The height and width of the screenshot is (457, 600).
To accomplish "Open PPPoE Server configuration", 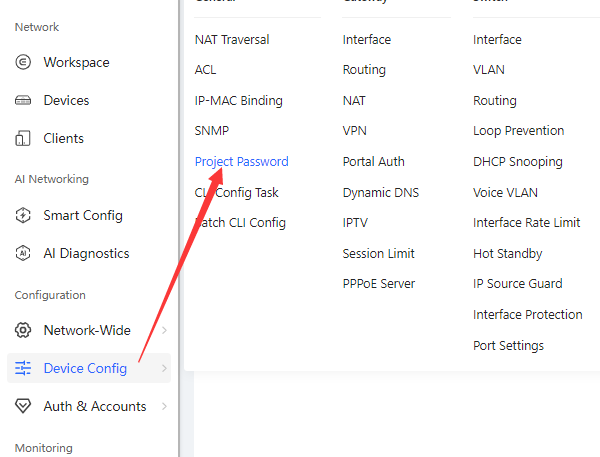I will point(379,284).
